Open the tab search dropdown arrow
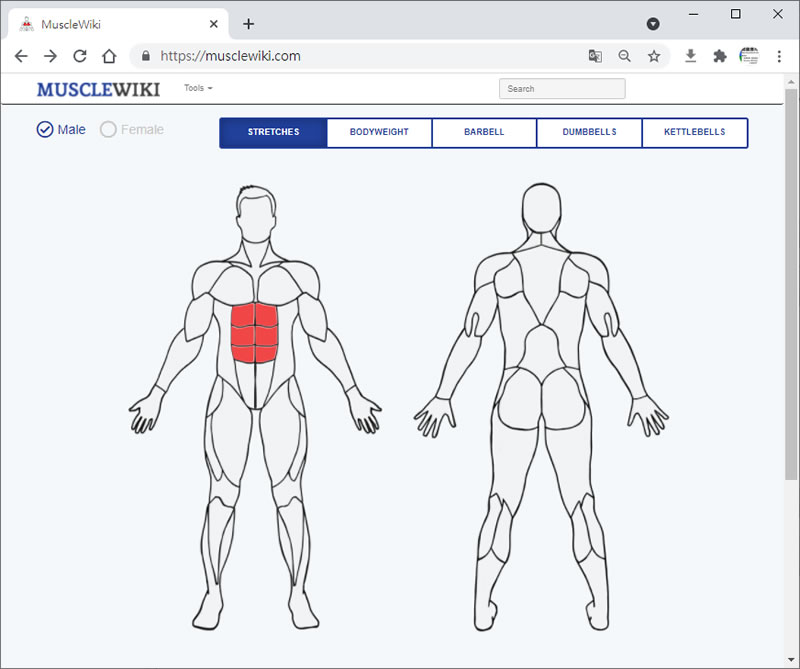Image resolution: width=800 pixels, height=669 pixels. pyautogui.click(x=653, y=24)
